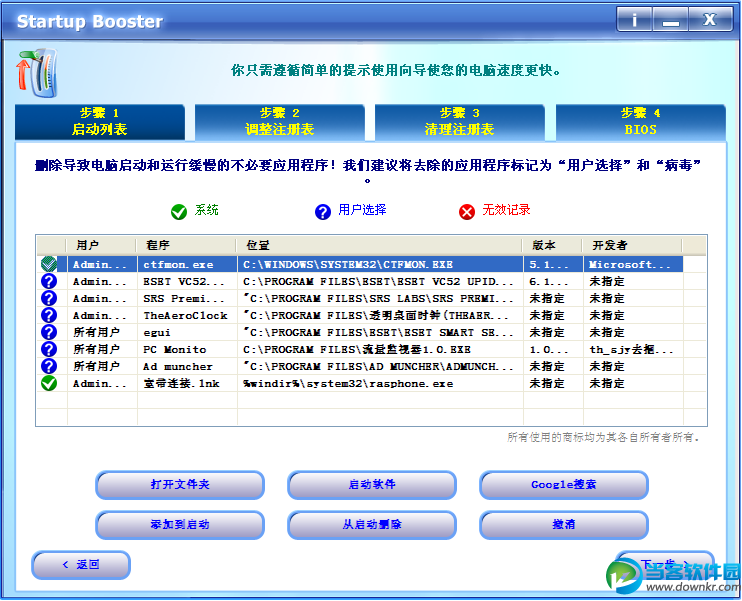Click the 系统 legend label

pyautogui.click(x=206, y=210)
